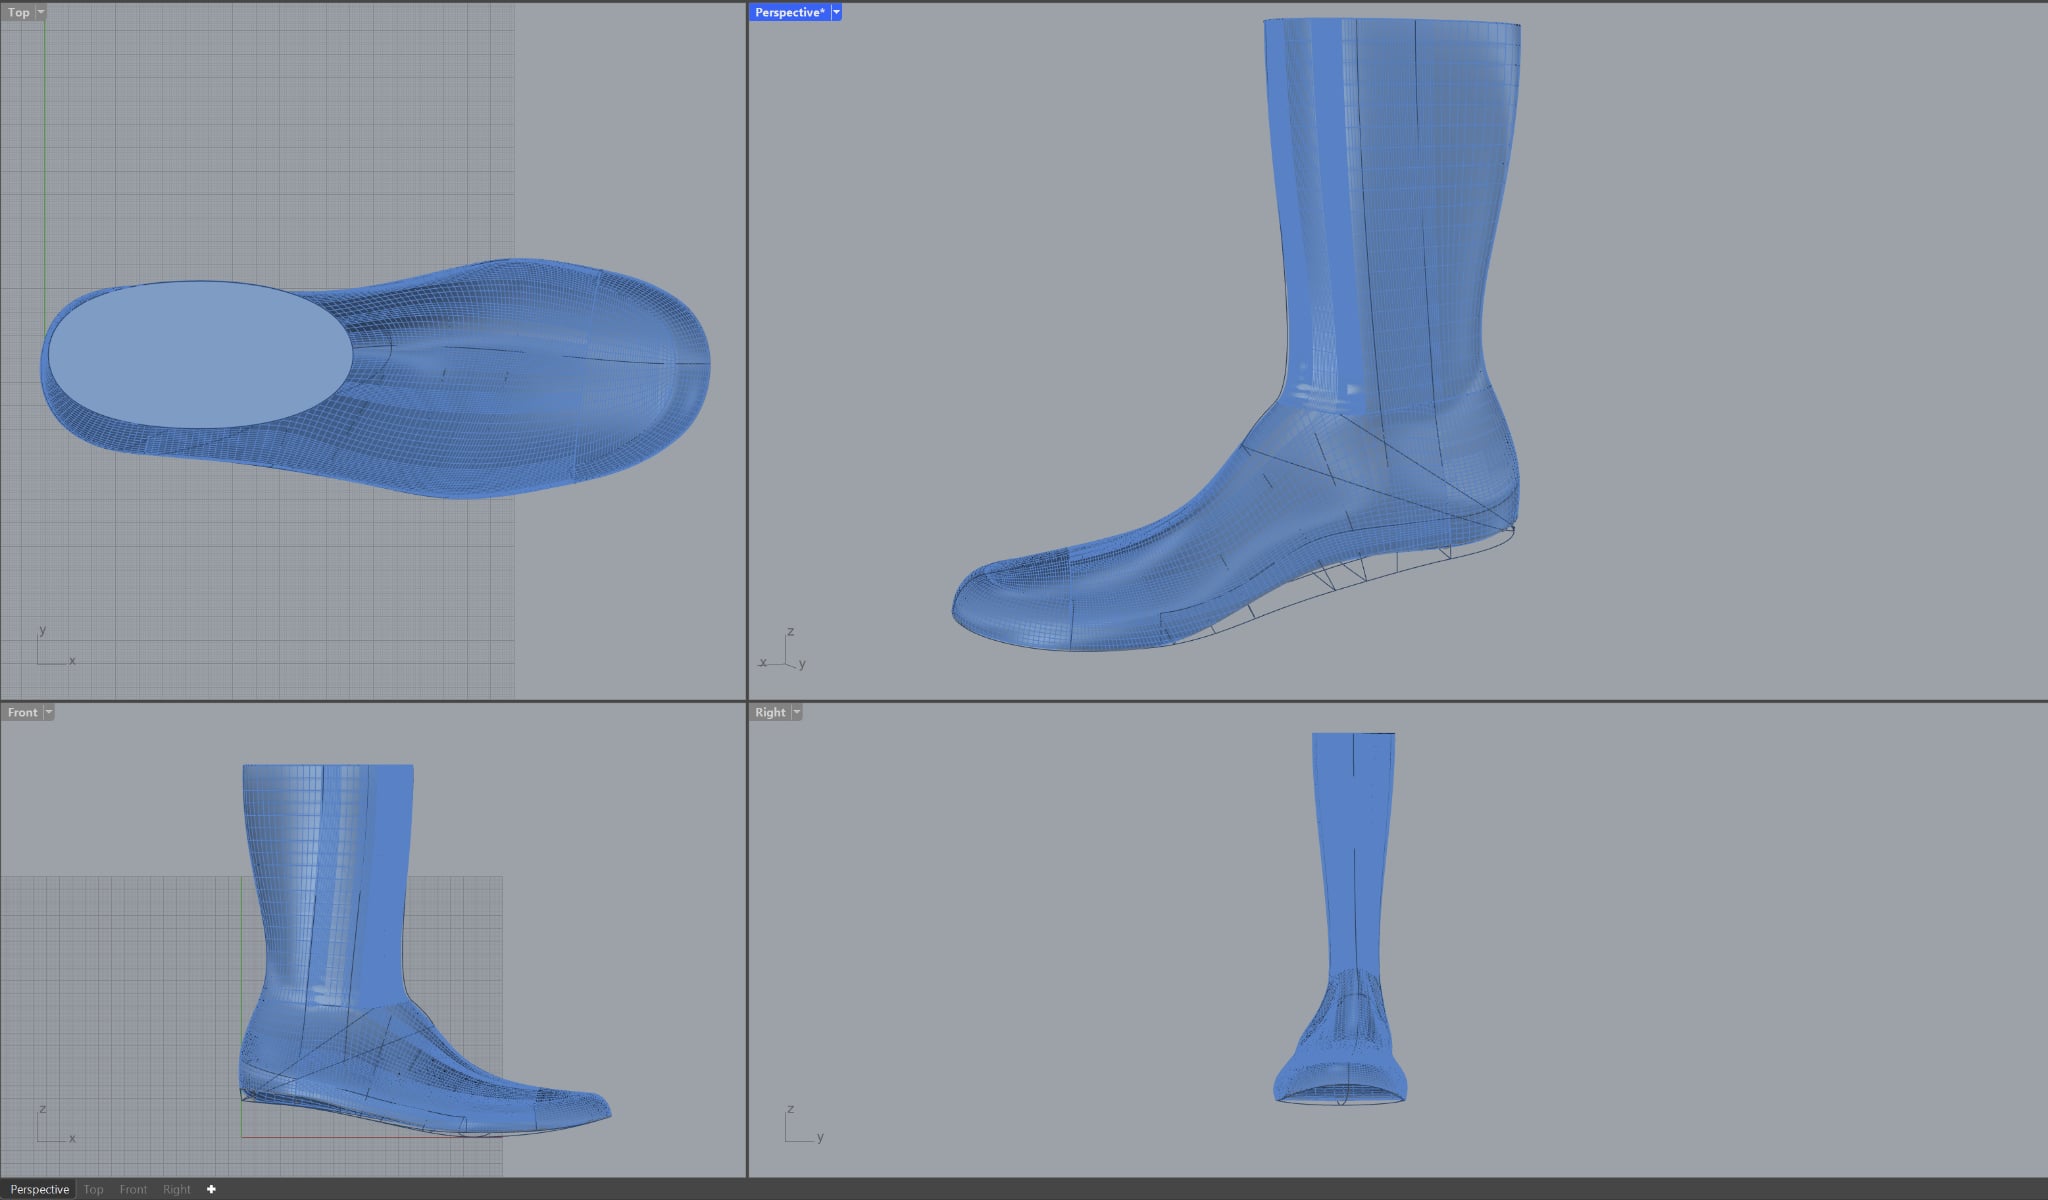Click the Perspective viewport title label
Image resolution: width=2048 pixels, height=1200 pixels.
pyautogui.click(x=789, y=12)
